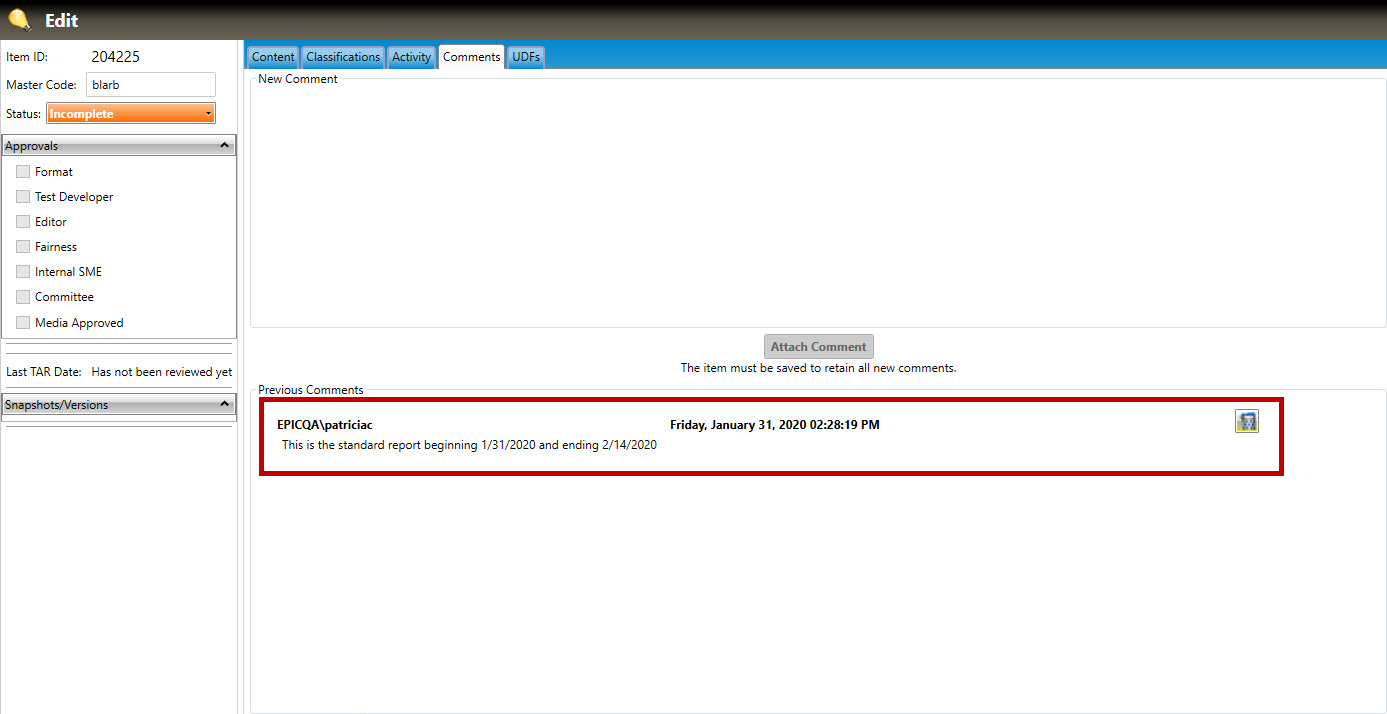Screen dimensions: 1387x714
Task: Delete the comment using the trash icon
Action: pos(1246,422)
